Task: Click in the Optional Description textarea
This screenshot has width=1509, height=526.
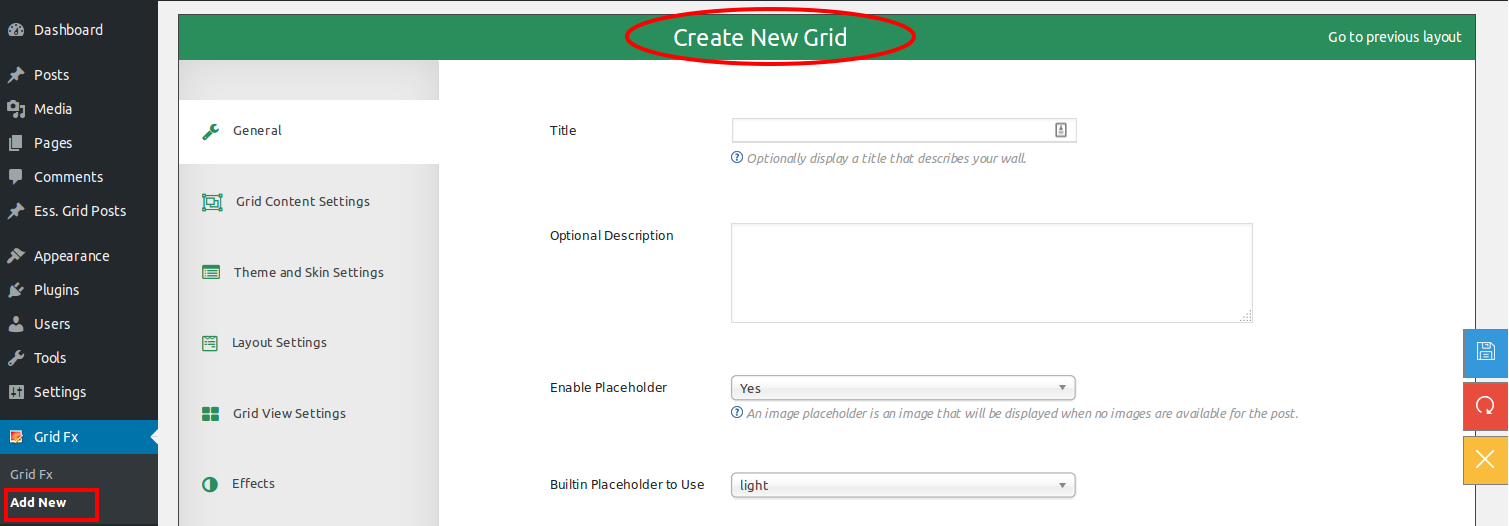Action: 992,273
